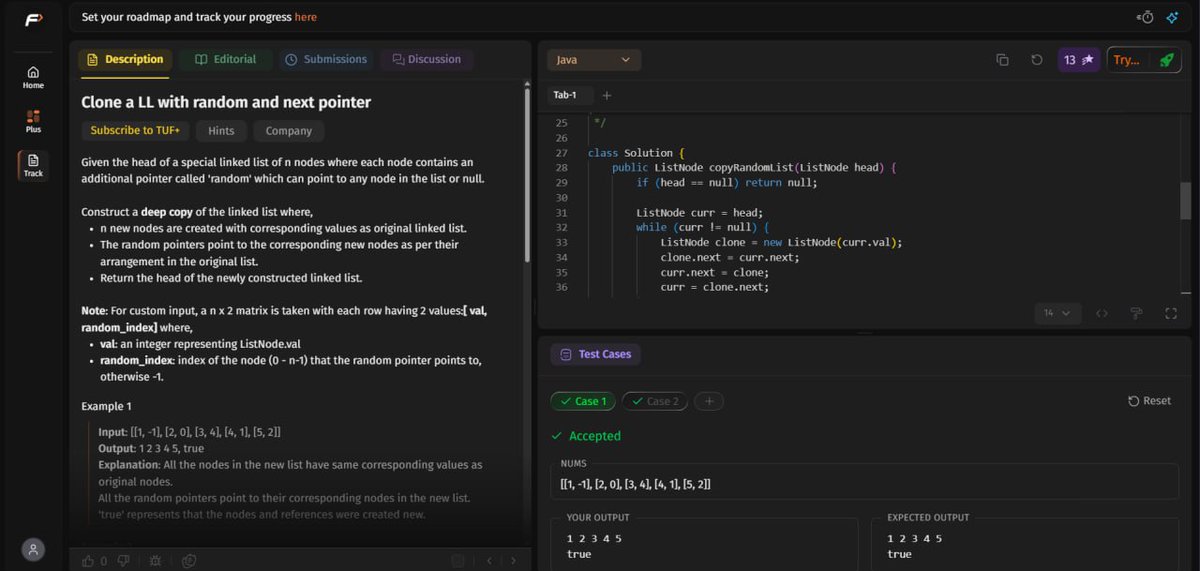Open the font size 14 dropdown
The height and width of the screenshot is (571, 1200).
click(1057, 313)
